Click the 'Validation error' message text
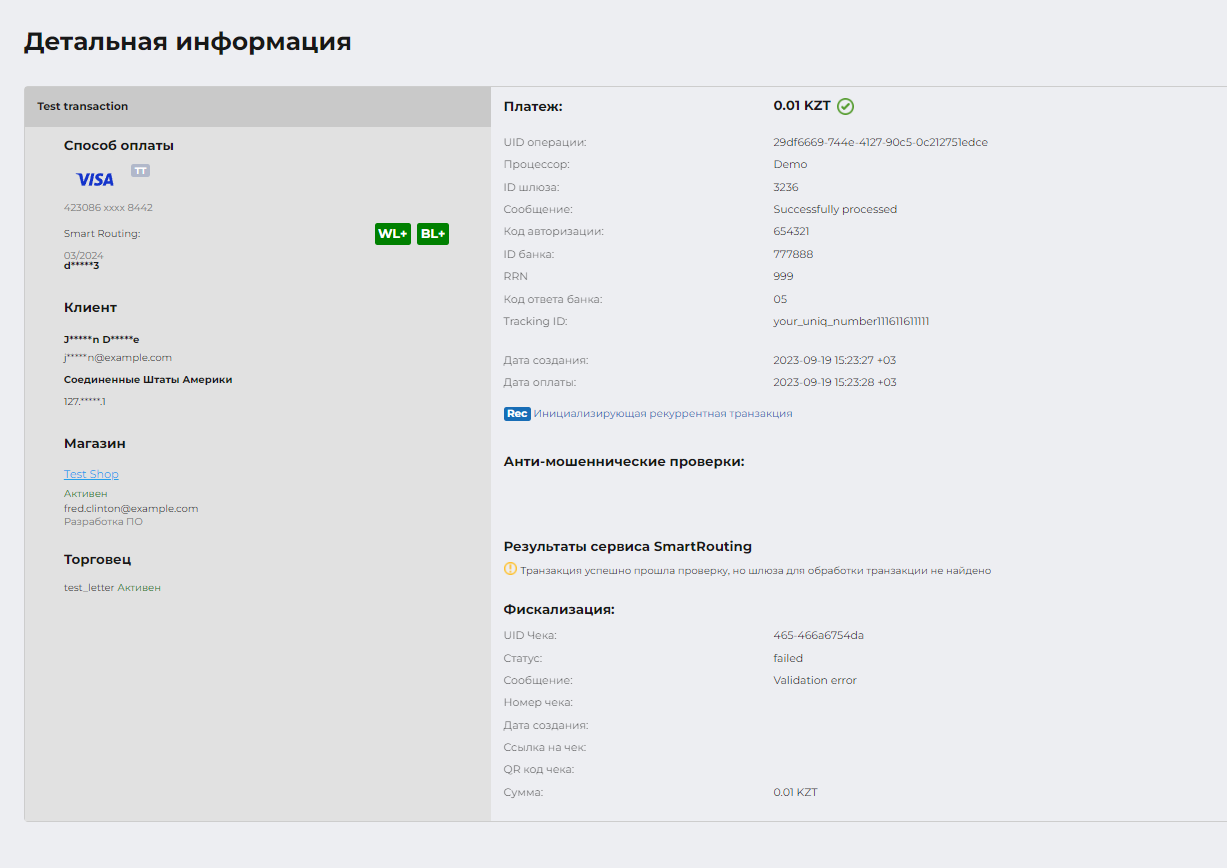The image size is (1227, 868). click(814, 680)
